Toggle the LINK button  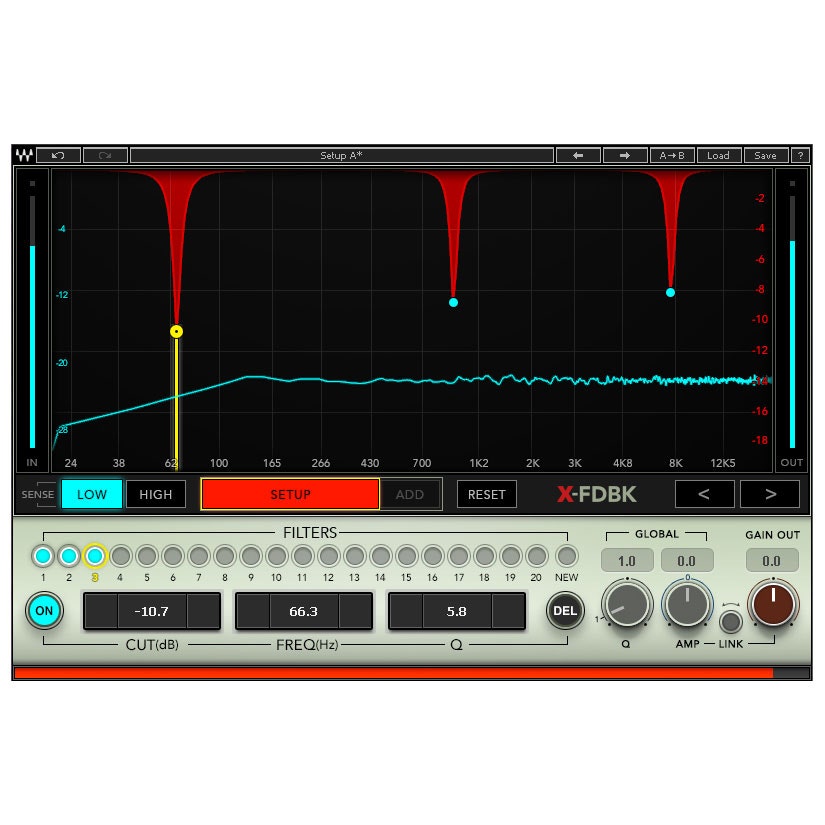coord(731,621)
